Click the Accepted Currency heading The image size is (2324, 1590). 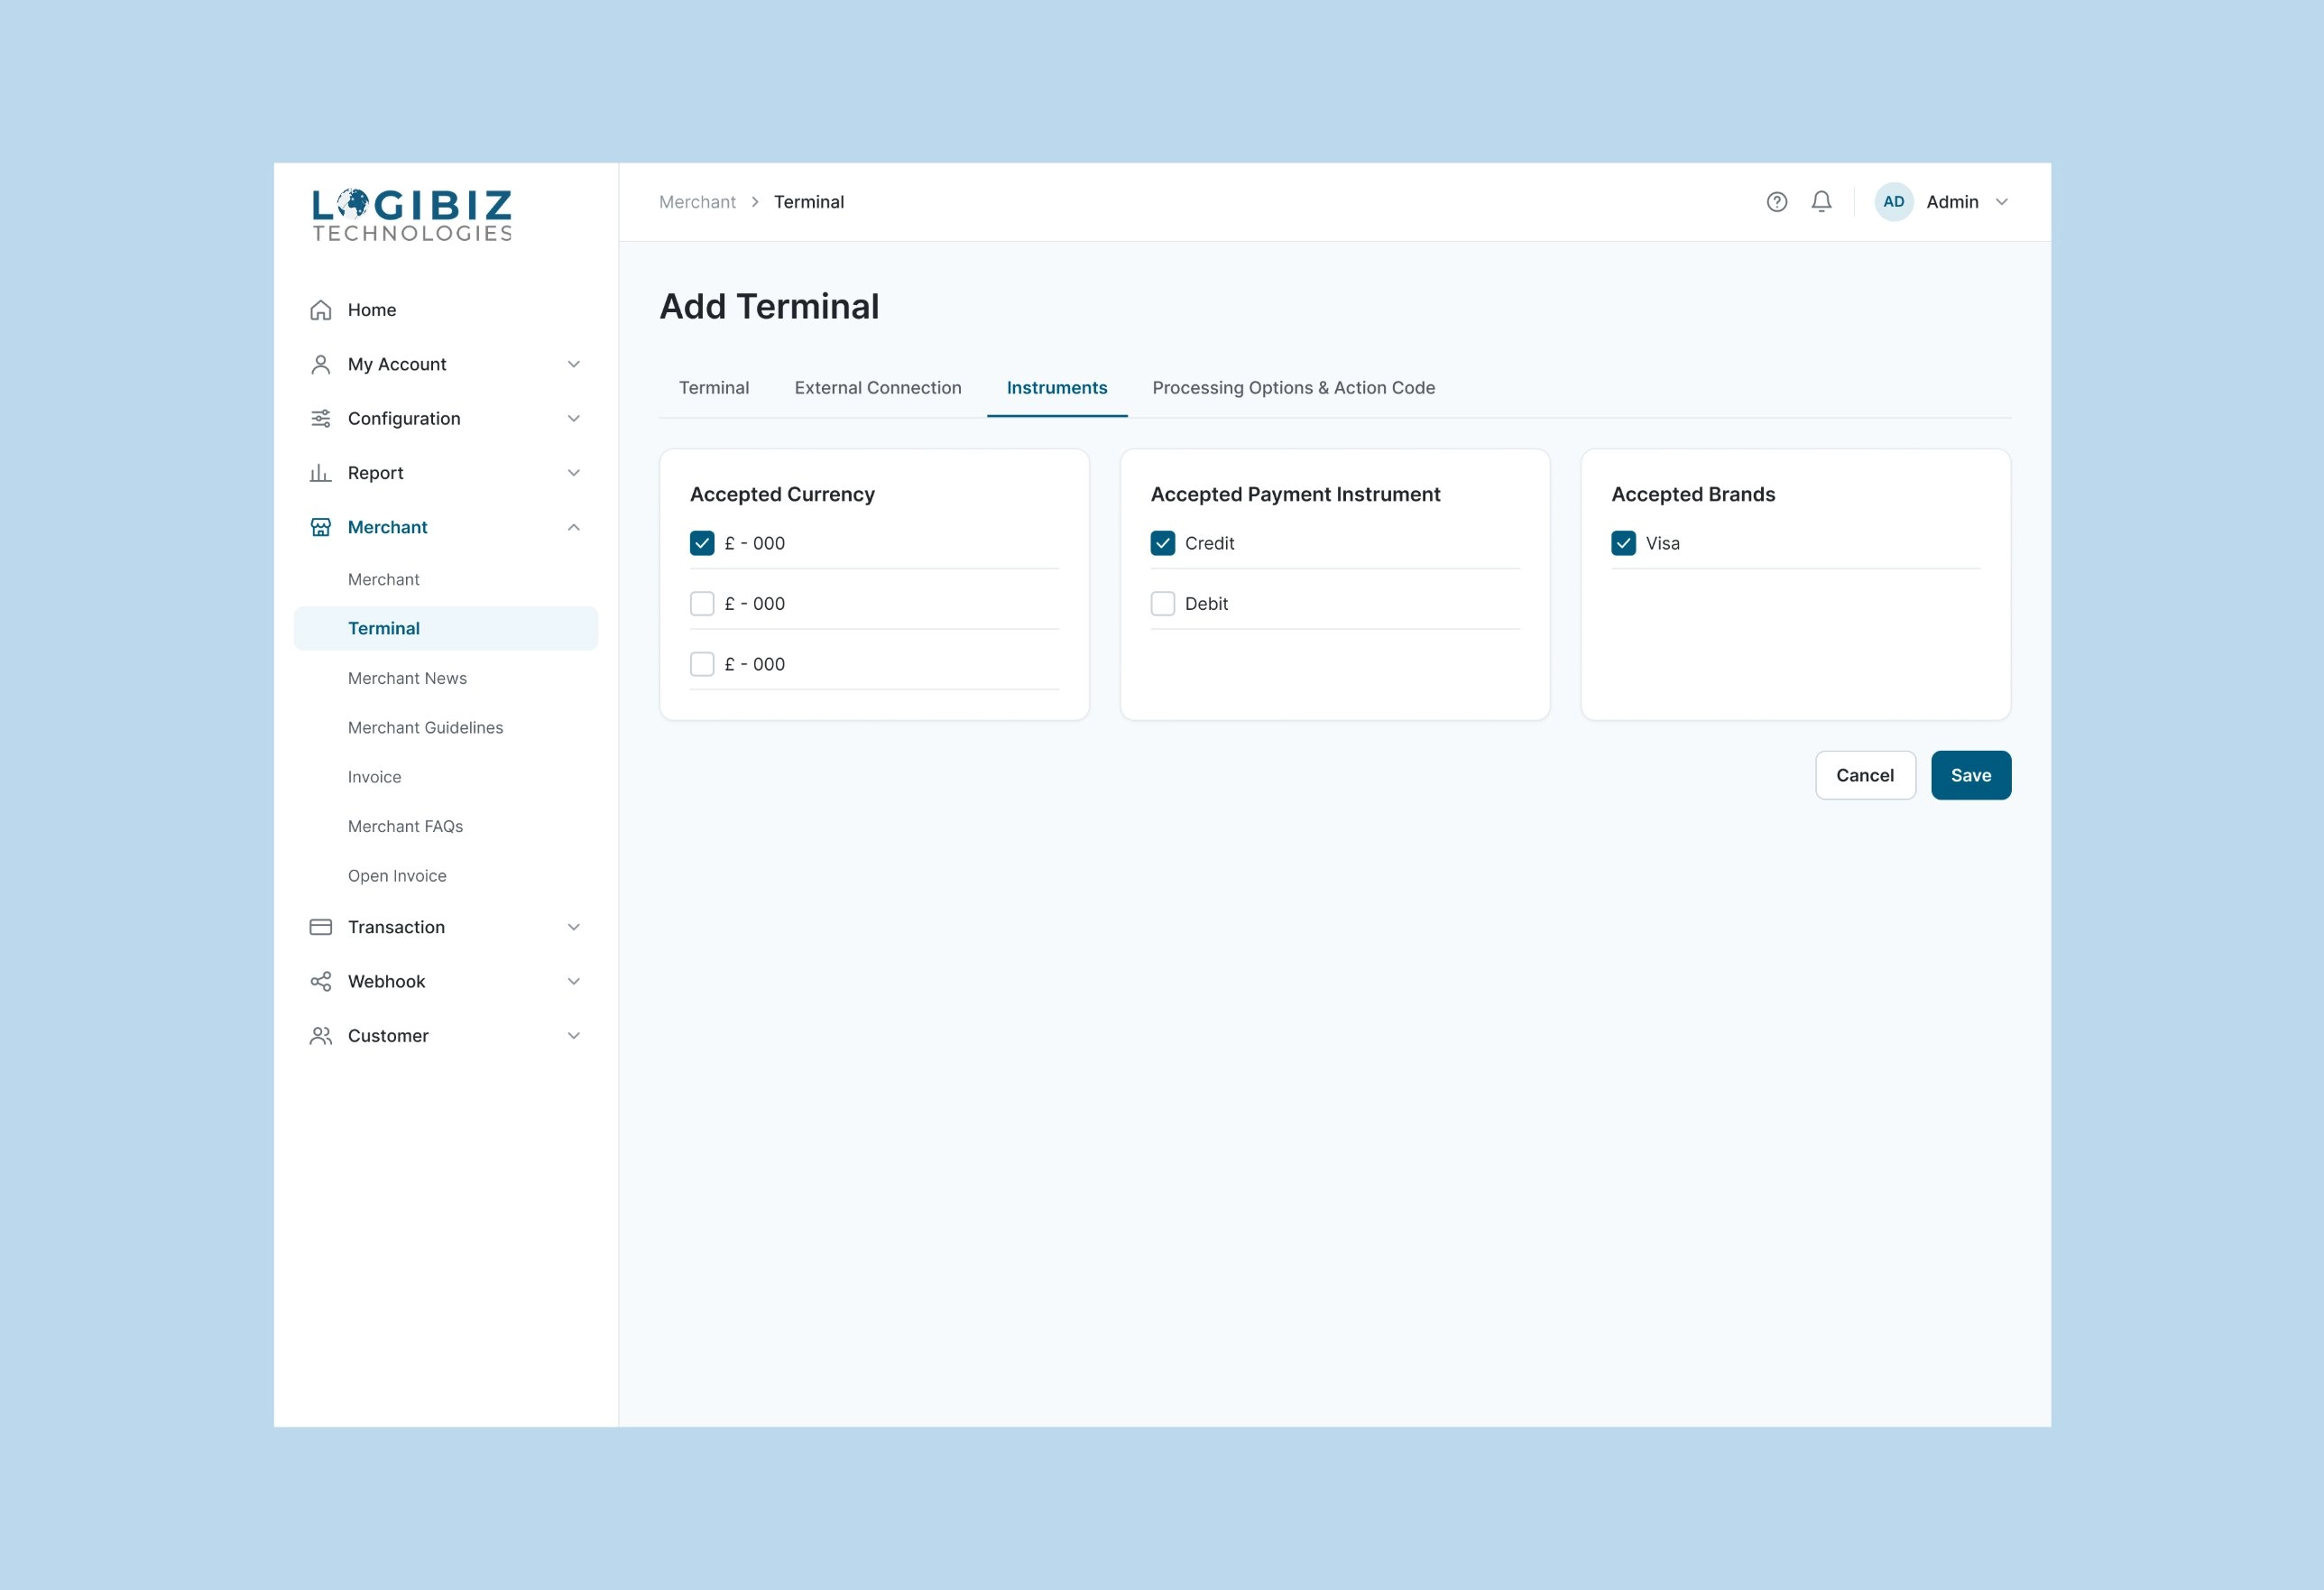pos(782,494)
